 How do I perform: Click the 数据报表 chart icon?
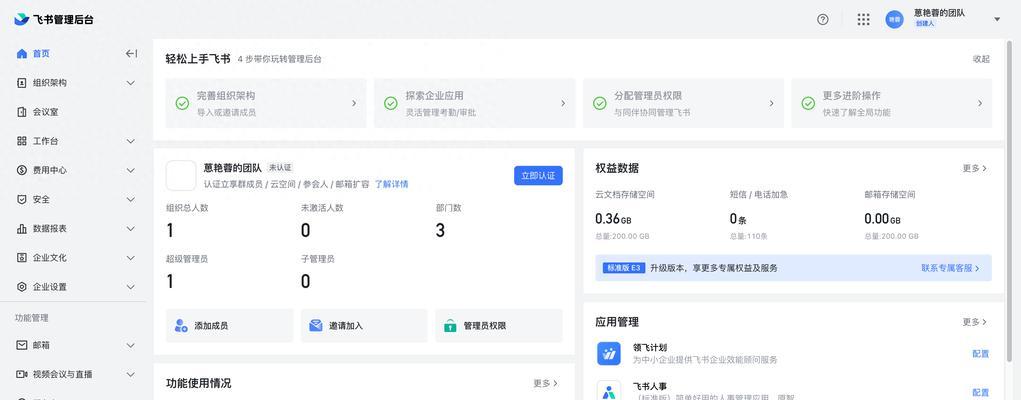tap(21, 229)
